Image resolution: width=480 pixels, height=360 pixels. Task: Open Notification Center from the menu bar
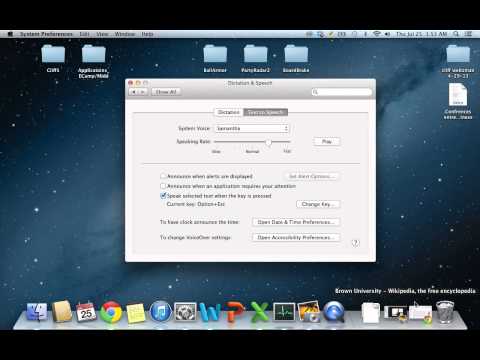pos(468,34)
